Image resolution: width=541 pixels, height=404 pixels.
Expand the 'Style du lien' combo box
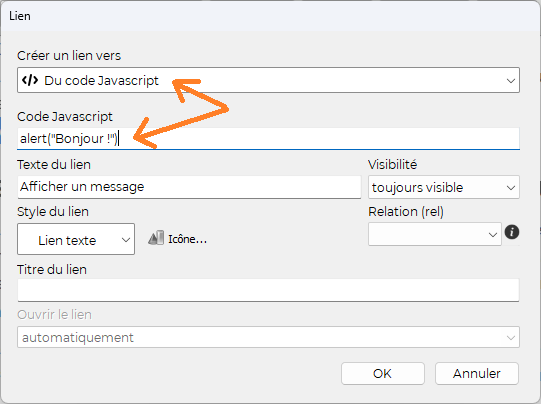click(x=76, y=239)
